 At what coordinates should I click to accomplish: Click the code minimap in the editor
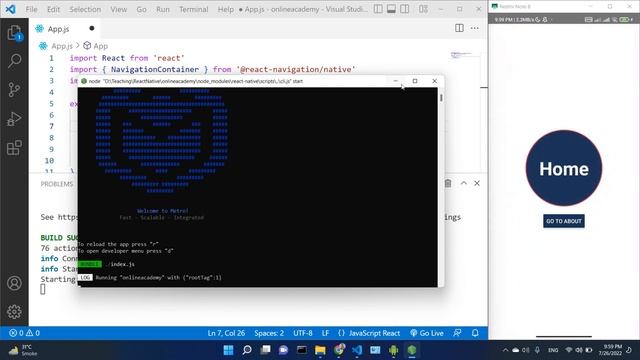pyautogui.click(x=461, y=55)
